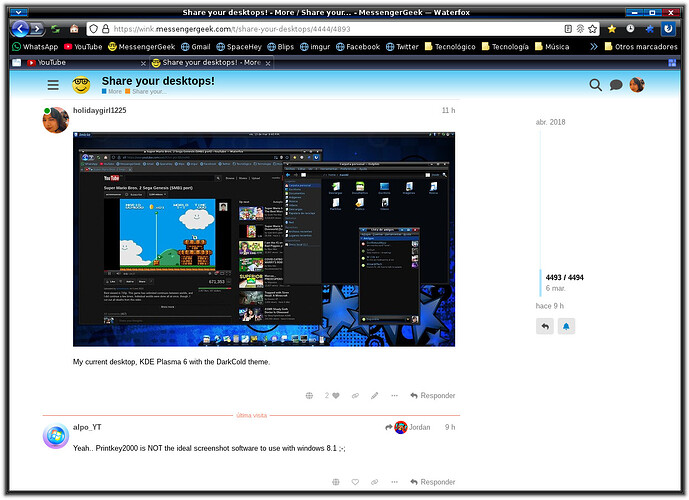Open the YouTube bookmark in the bookmarks bar
Image resolution: width=689 pixels, height=500 pixels.
point(83,47)
